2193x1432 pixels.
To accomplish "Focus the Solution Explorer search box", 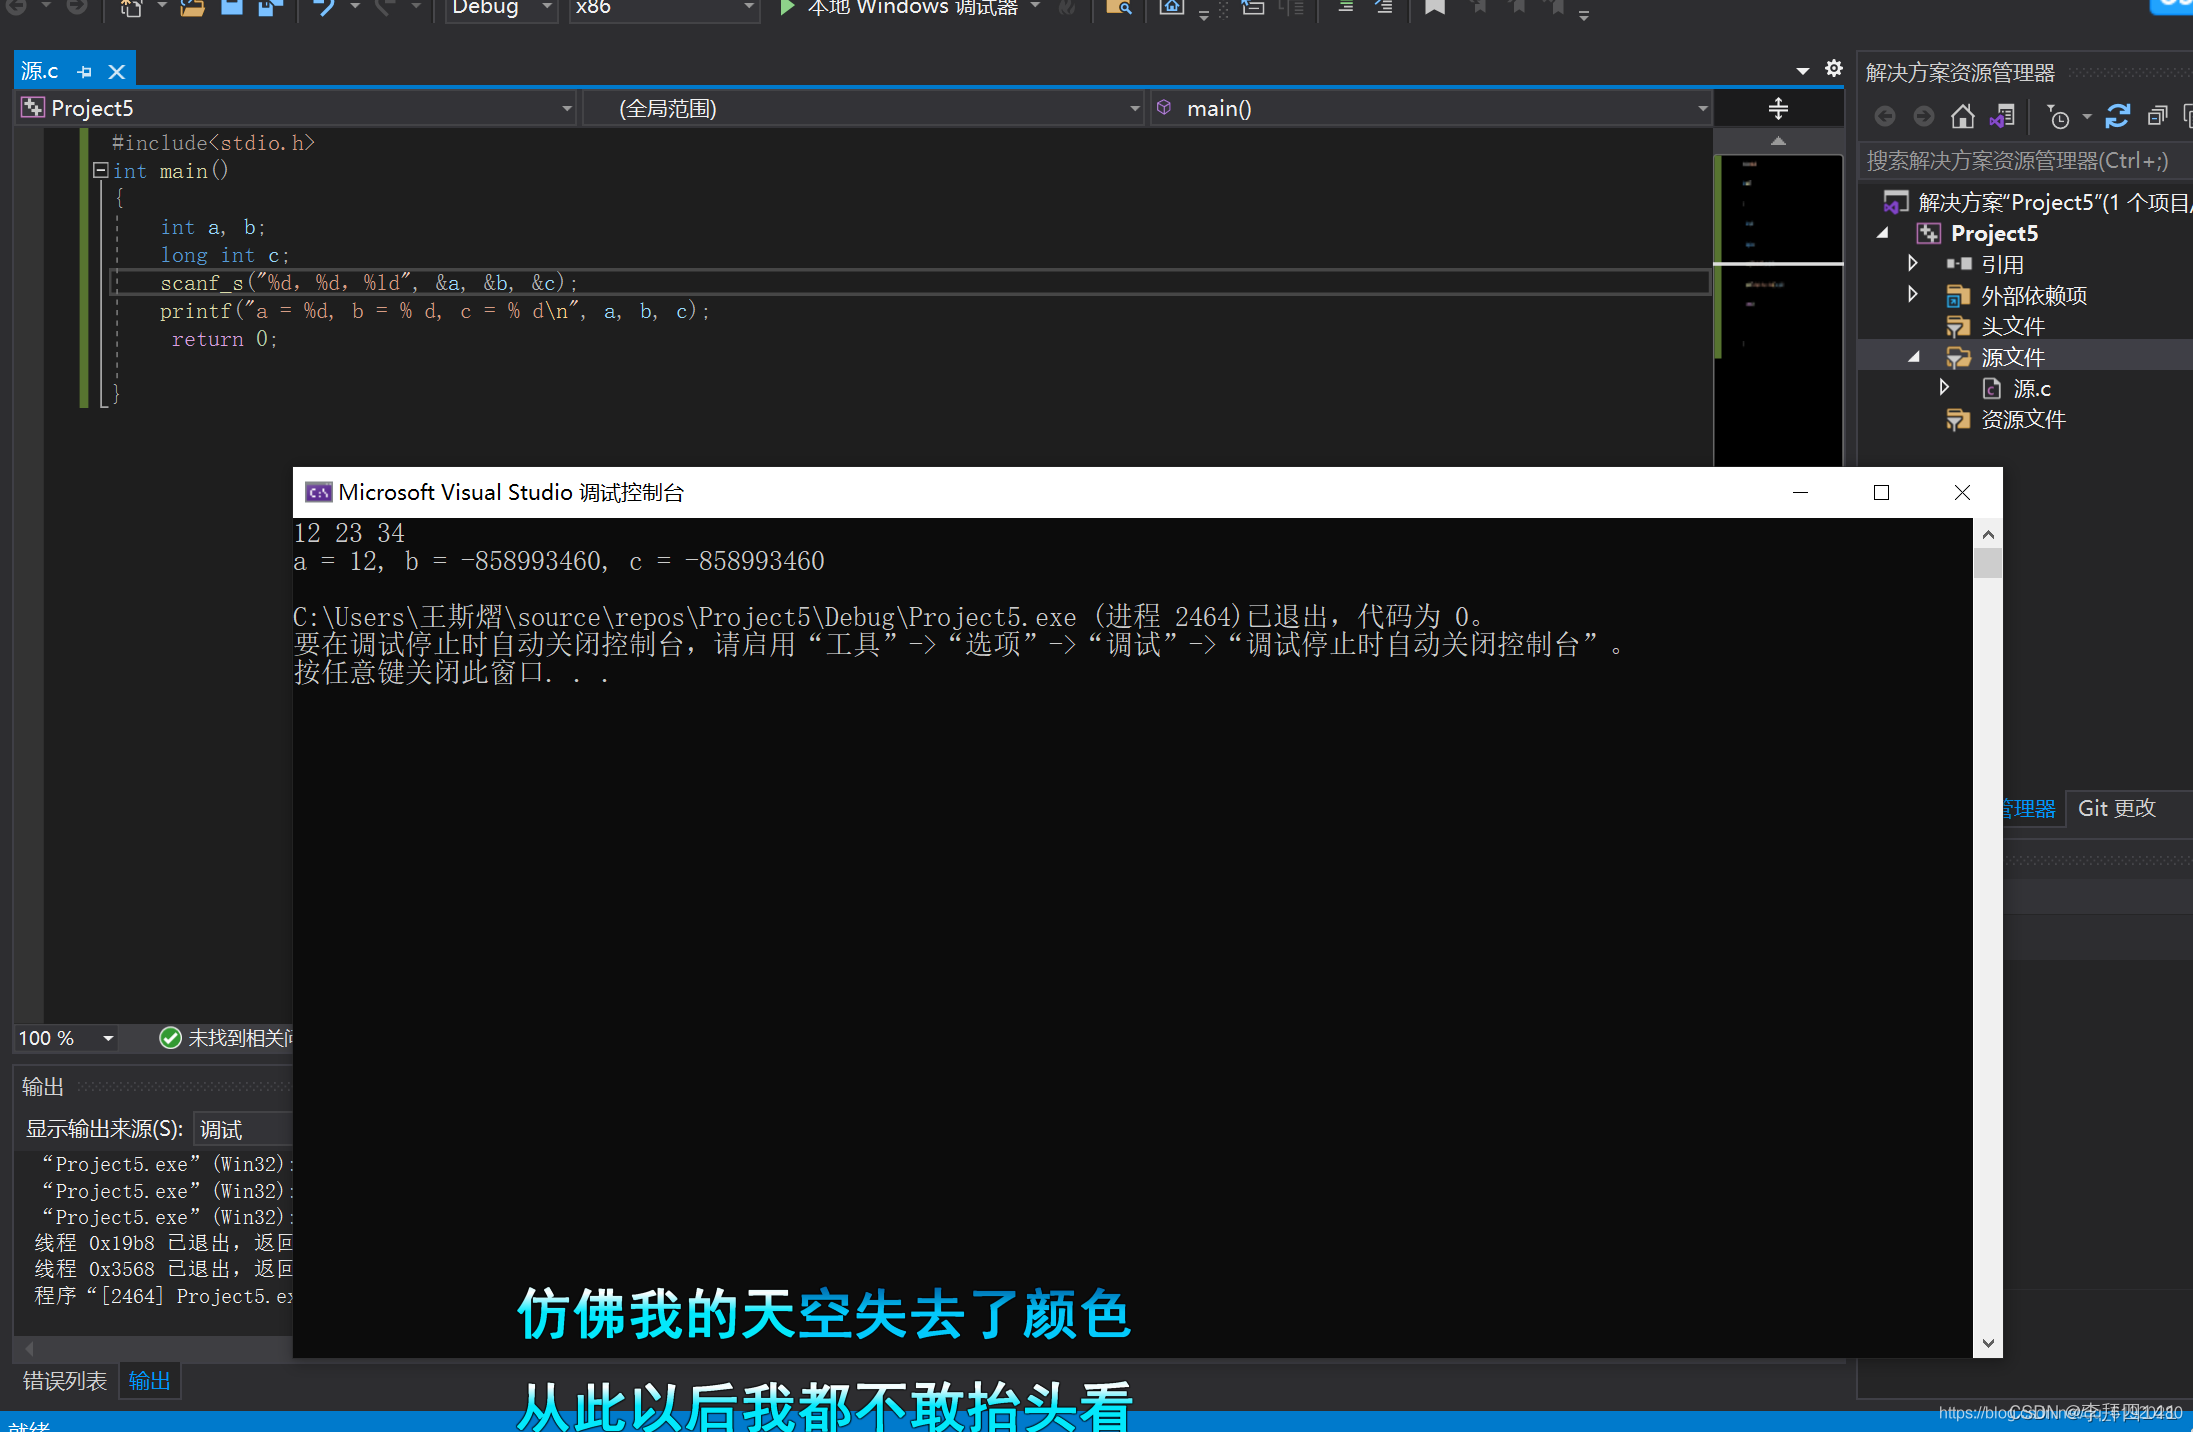I will 2026,161.
